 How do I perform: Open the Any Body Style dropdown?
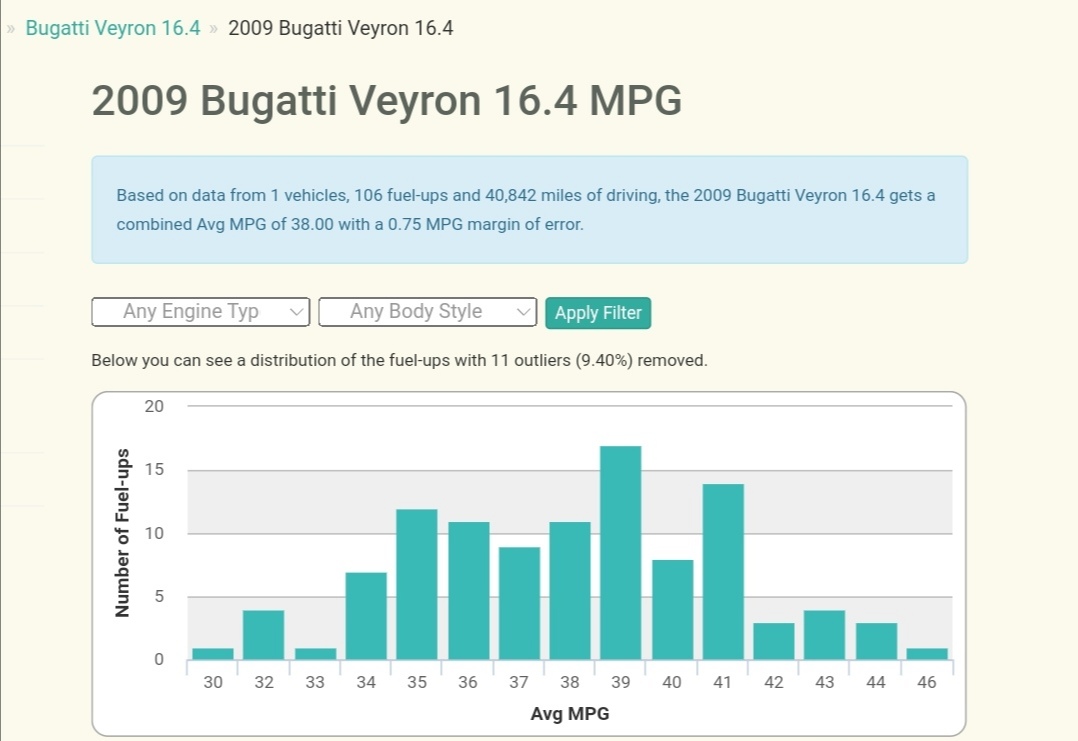coord(428,312)
